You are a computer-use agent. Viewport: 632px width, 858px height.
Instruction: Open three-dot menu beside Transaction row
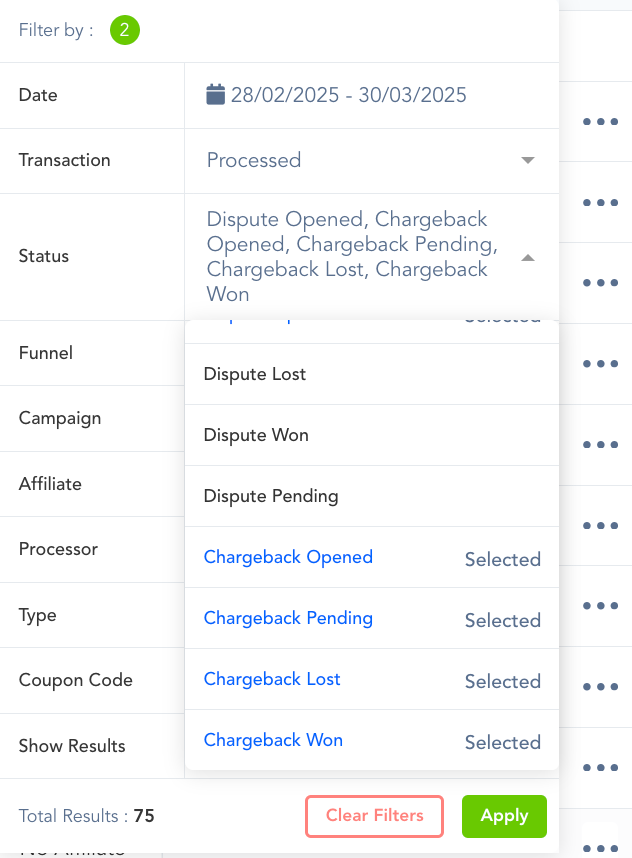coord(600,202)
